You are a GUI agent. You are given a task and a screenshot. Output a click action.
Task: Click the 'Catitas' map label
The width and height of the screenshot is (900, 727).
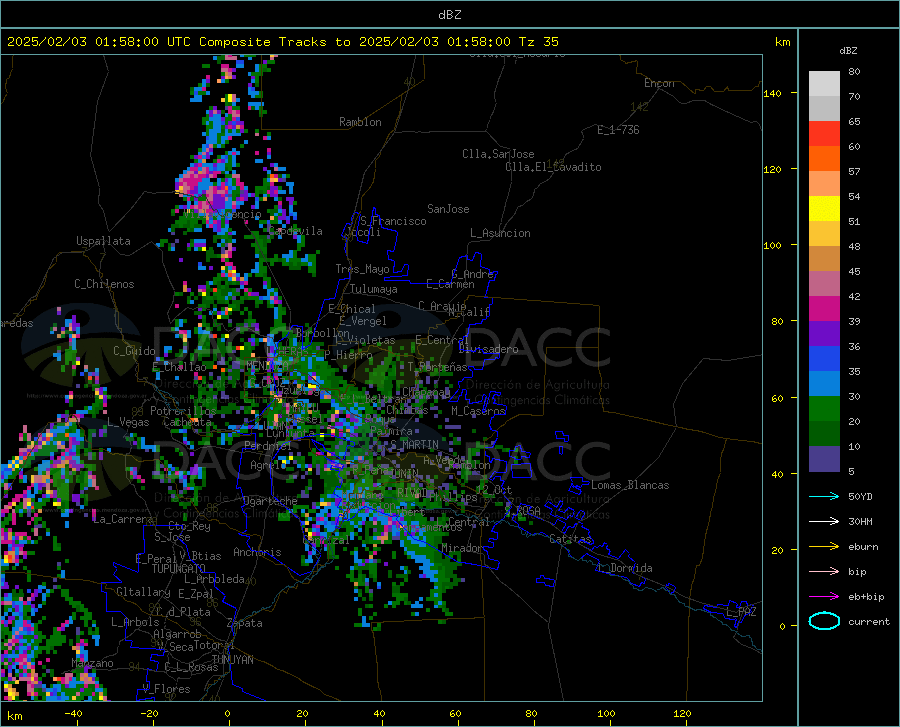click(570, 539)
